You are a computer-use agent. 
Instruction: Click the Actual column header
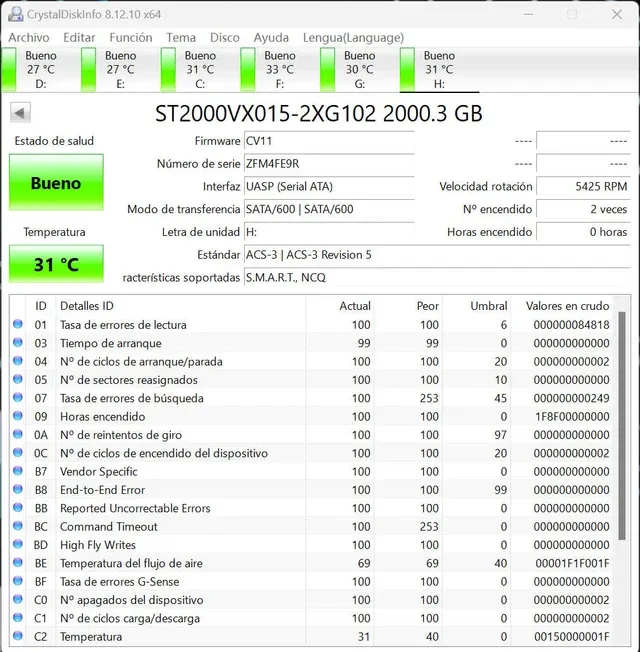(x=340, y=306)
